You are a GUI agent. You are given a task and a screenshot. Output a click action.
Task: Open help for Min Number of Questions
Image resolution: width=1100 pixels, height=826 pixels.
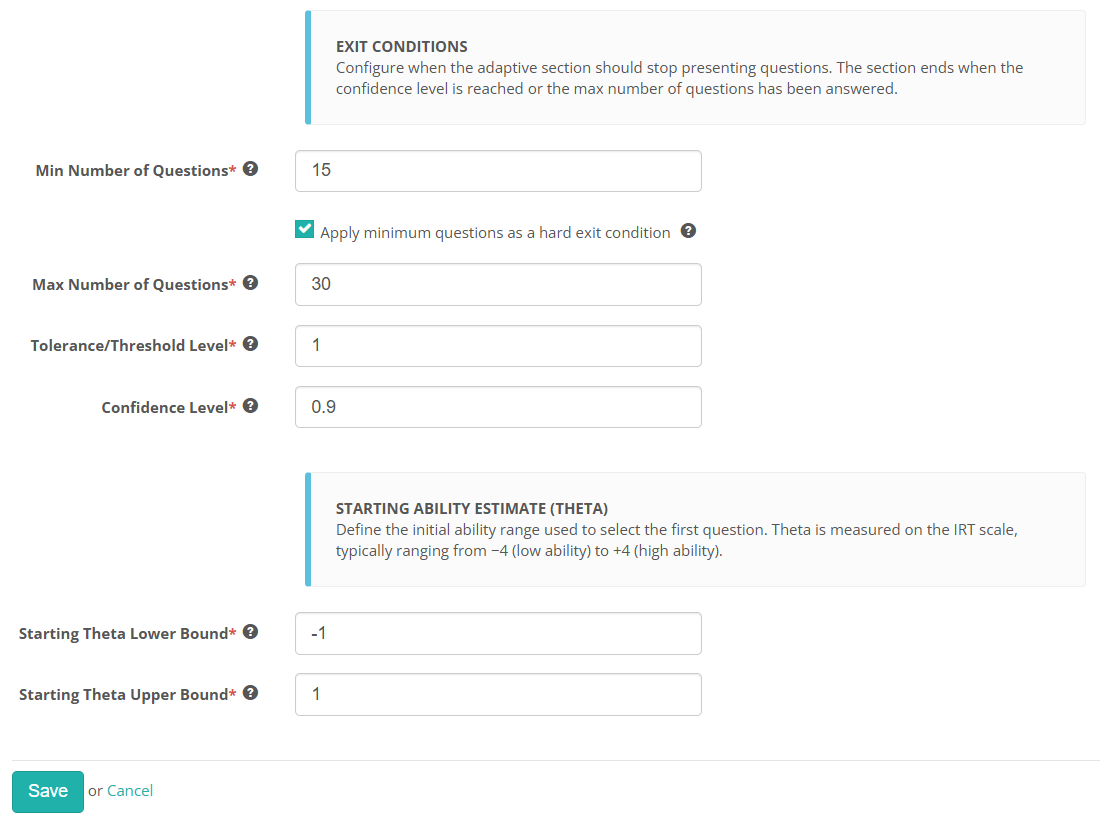pos(250,169)
